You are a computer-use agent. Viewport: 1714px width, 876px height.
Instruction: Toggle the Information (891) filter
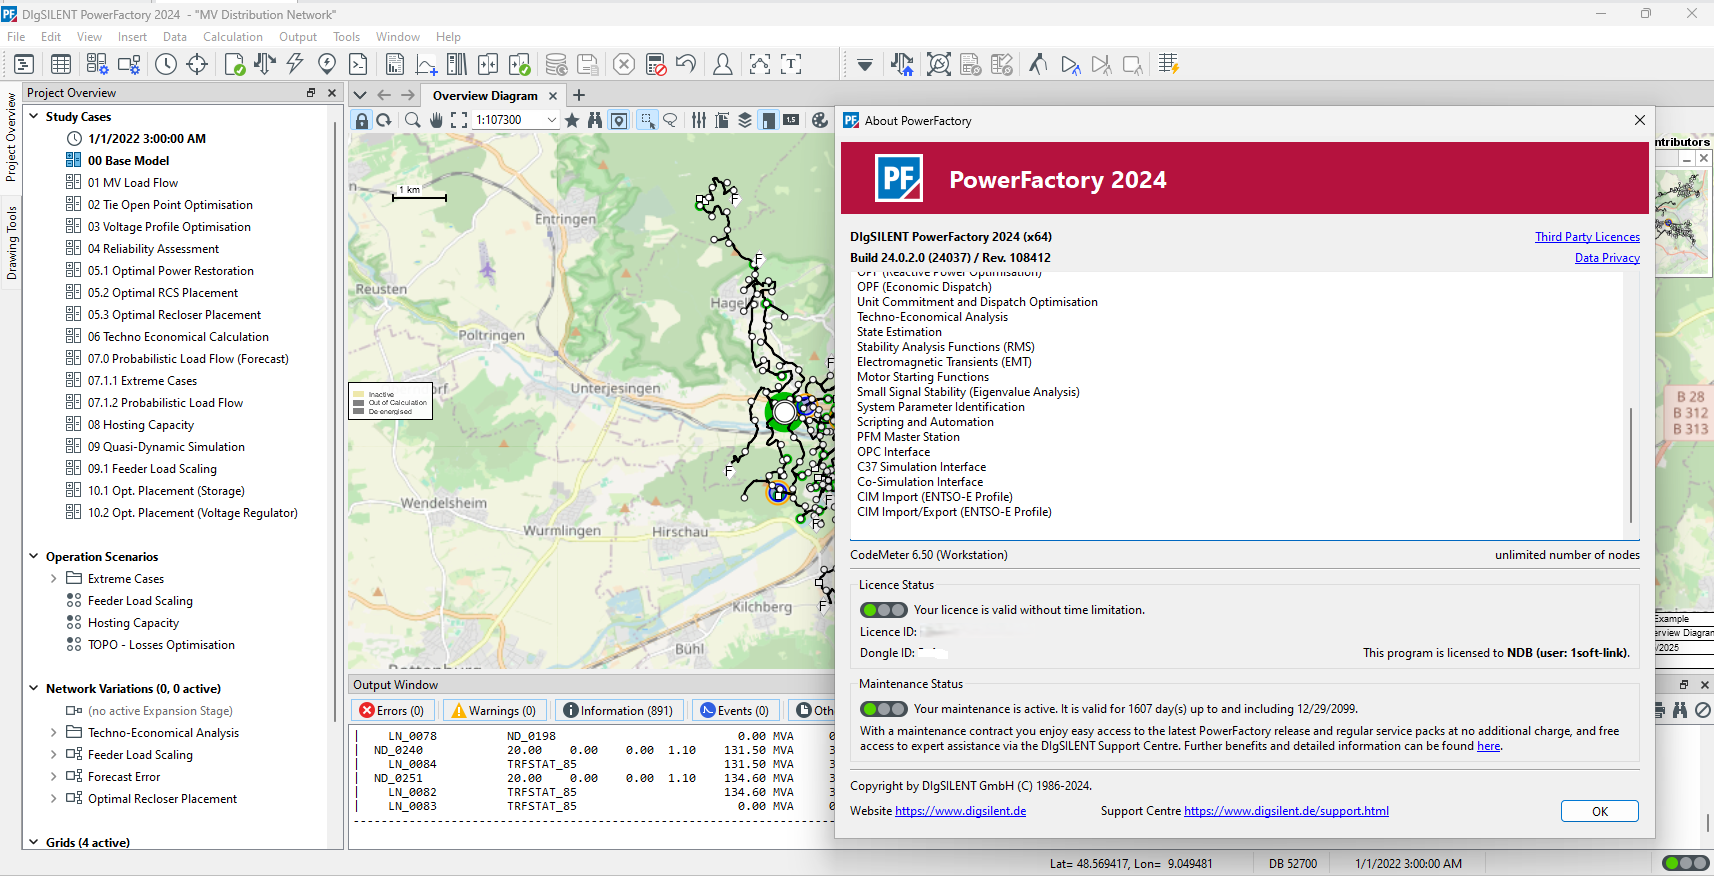pyautogui.click(x=618, y=710)
